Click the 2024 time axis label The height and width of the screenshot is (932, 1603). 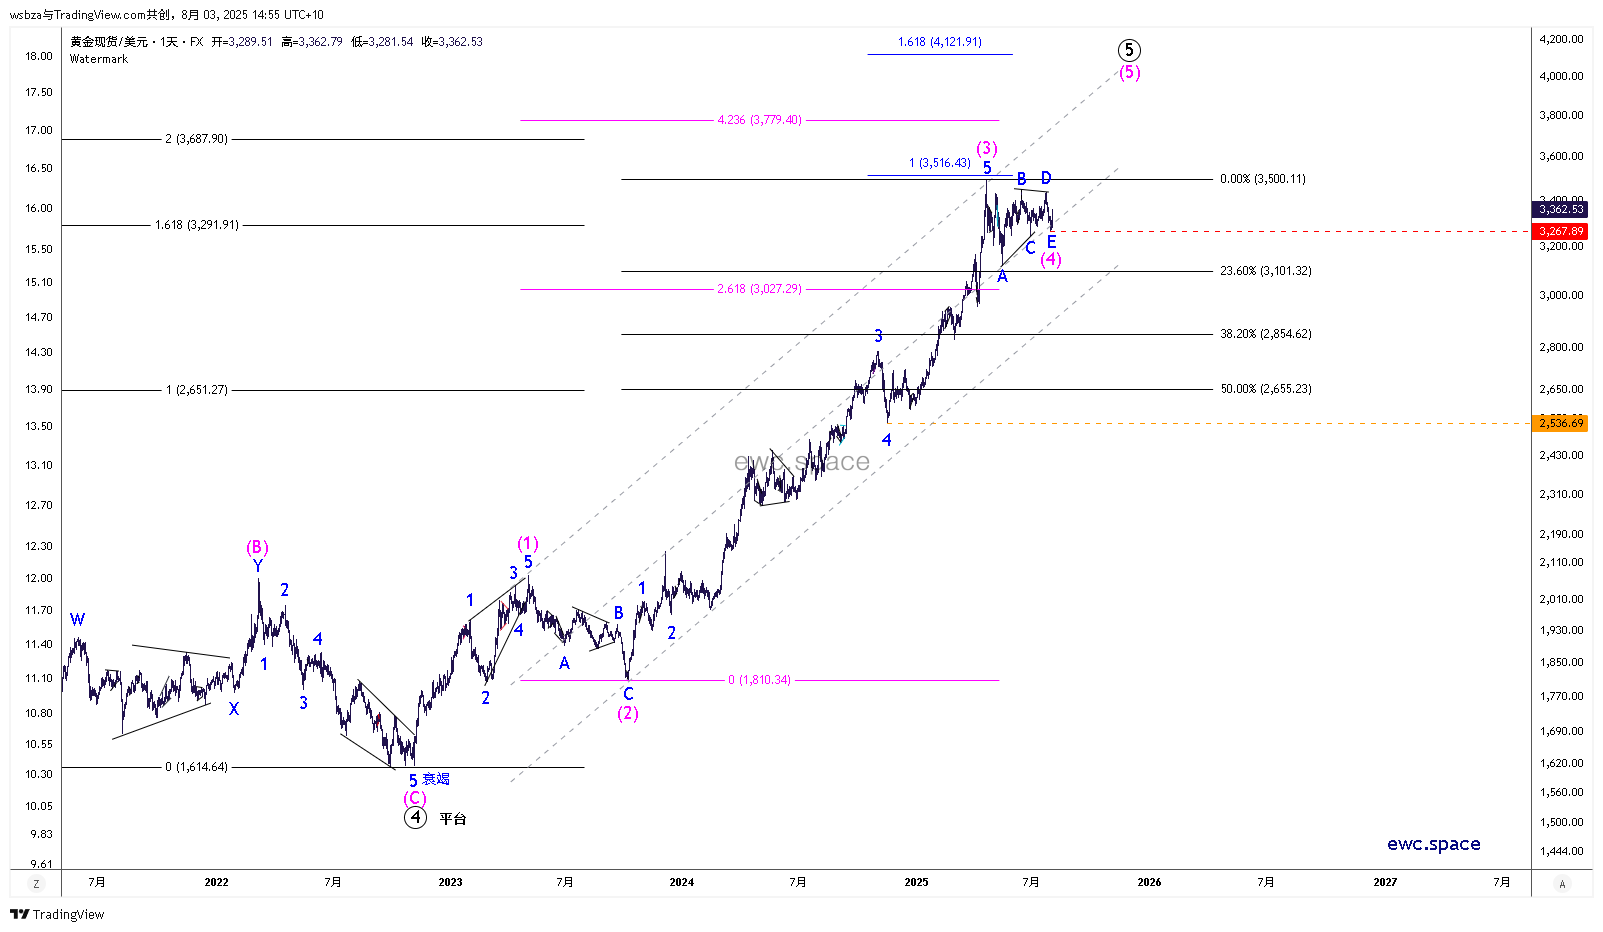682,882
